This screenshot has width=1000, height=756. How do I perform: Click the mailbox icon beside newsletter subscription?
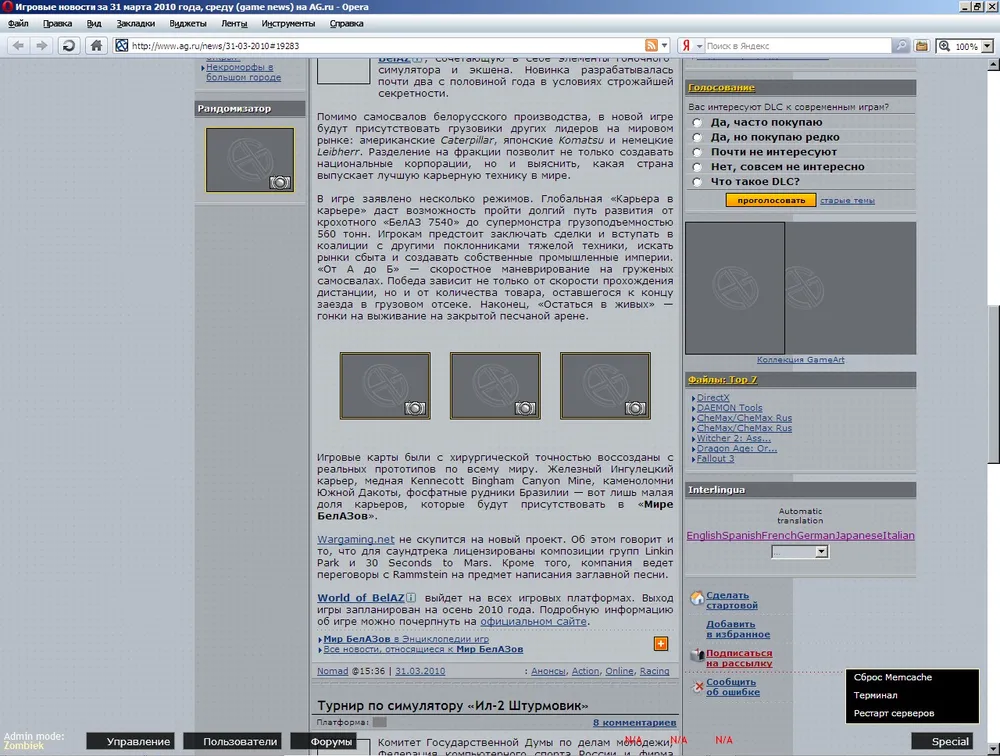tap(697, 655)
